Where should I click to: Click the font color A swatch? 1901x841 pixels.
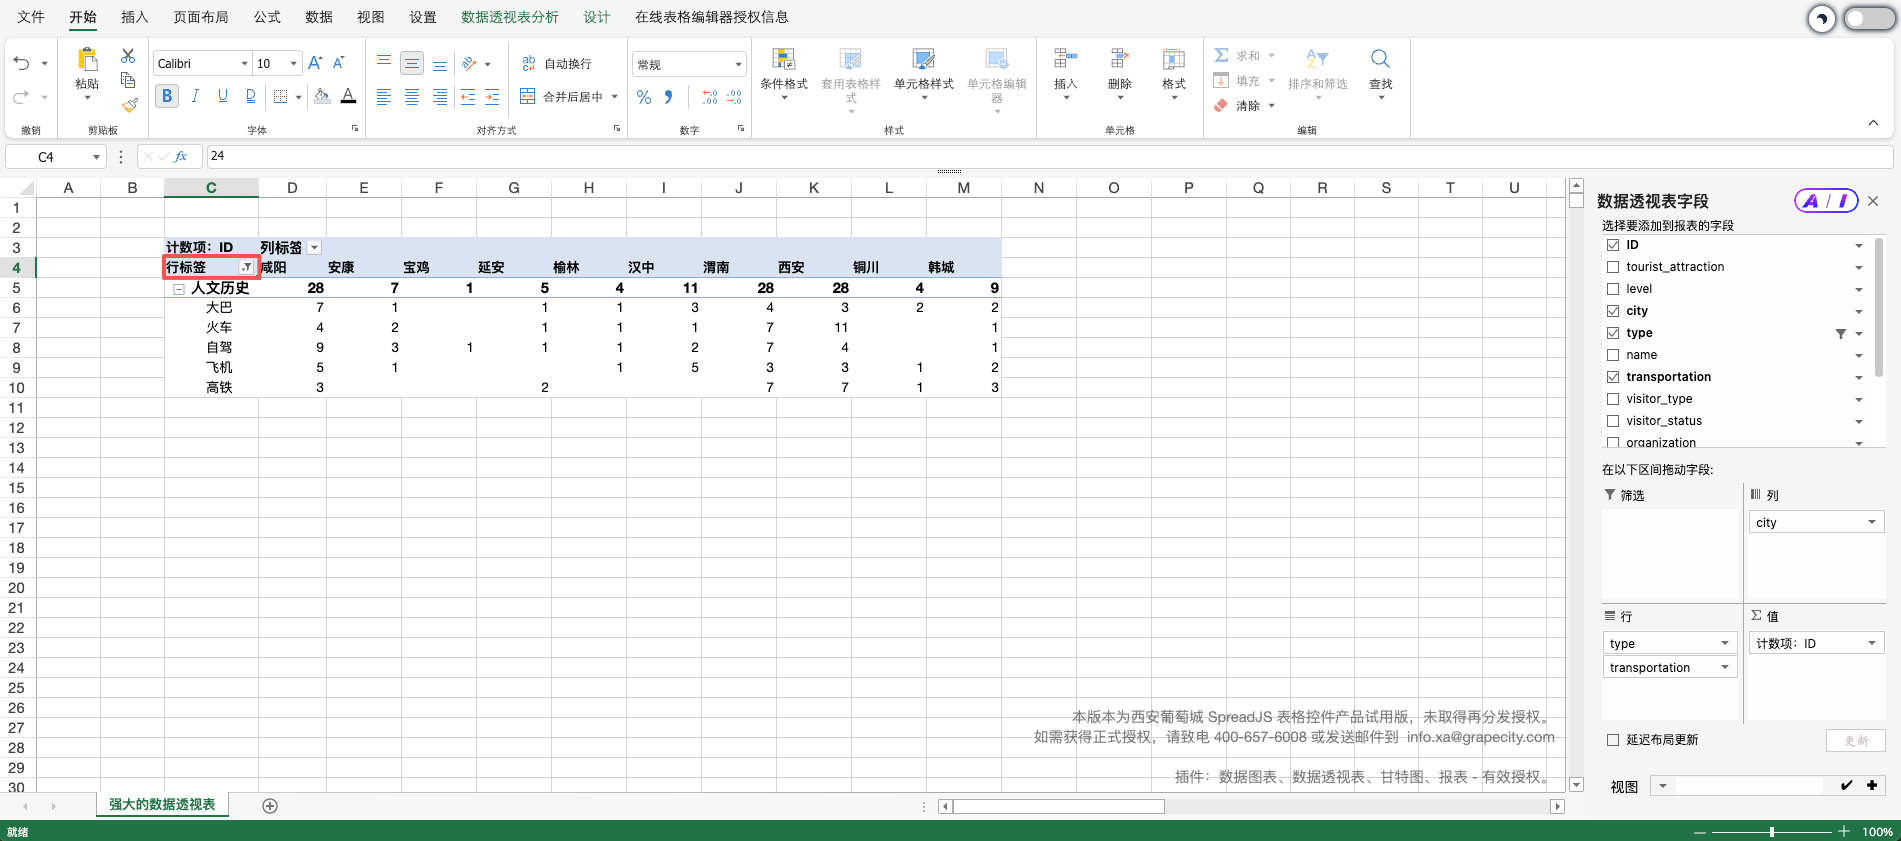(x=348, y=96)
